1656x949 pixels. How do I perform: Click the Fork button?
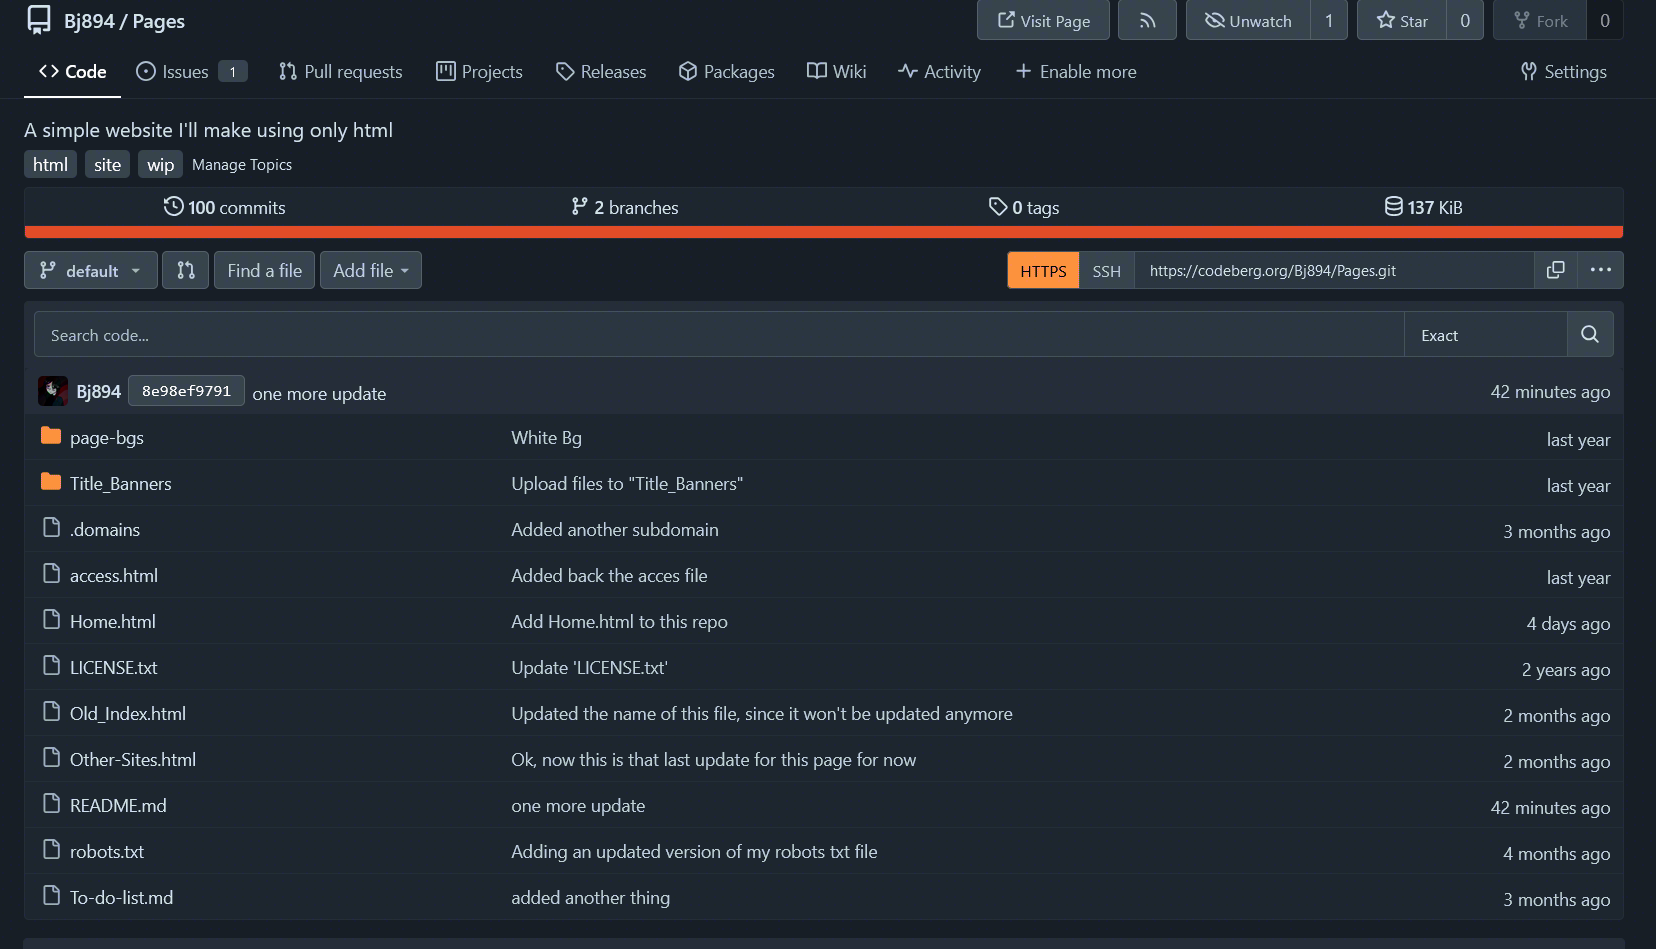pyautogui.click(x=1540, y=20)
